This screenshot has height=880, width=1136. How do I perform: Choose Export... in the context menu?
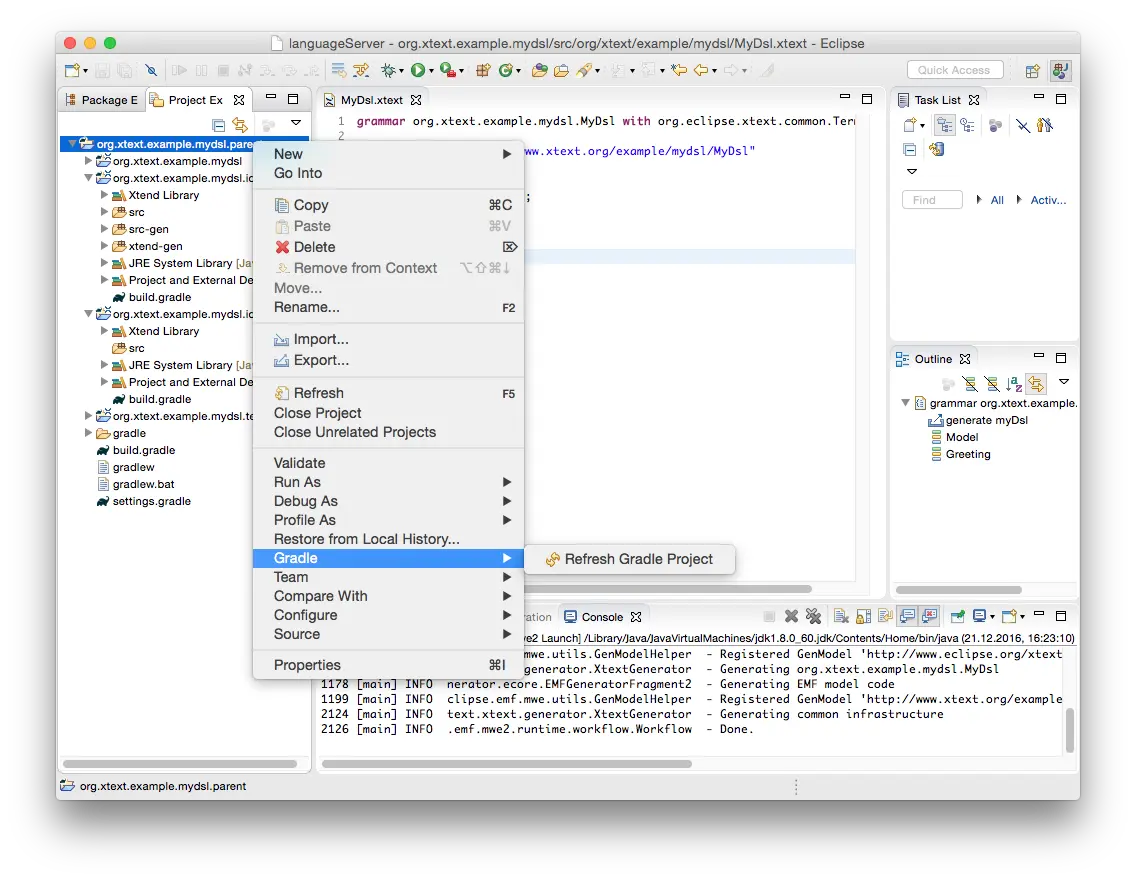[388, 360]
